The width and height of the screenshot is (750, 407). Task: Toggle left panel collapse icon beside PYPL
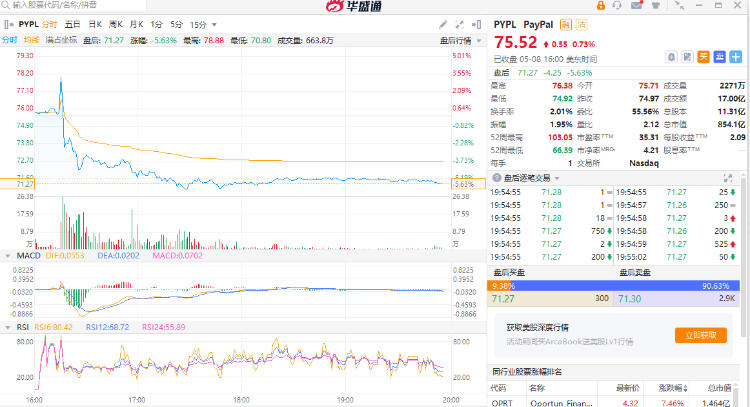[x=8, y=24]
